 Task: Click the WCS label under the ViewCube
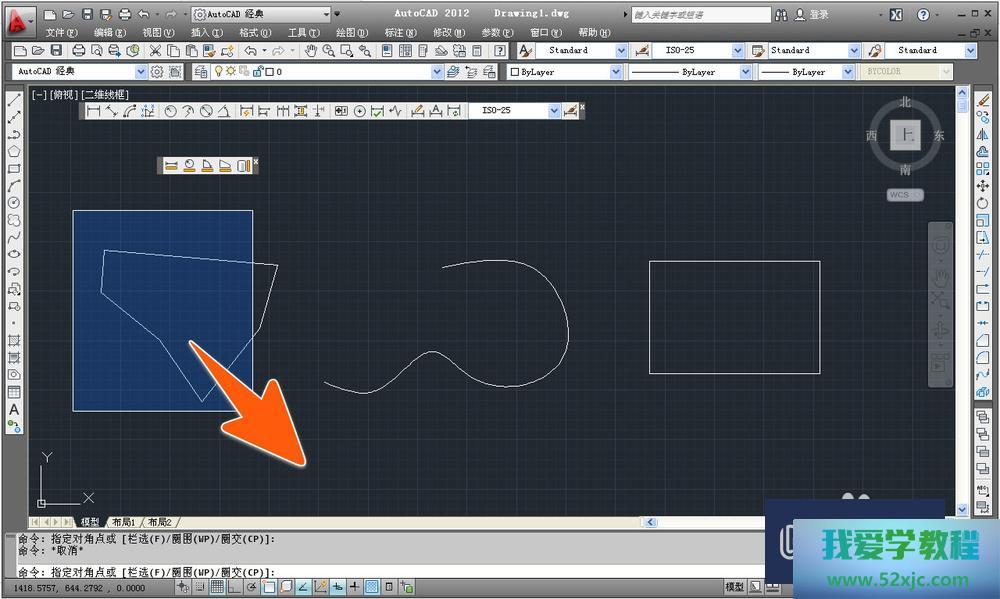903,195
